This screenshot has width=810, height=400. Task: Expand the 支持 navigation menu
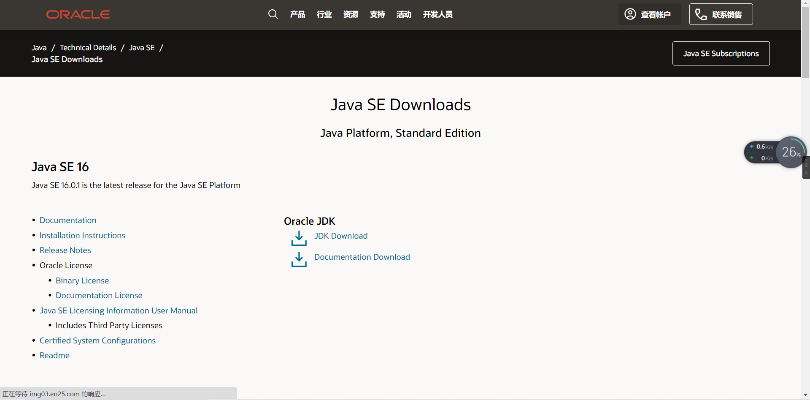point(377,15)
